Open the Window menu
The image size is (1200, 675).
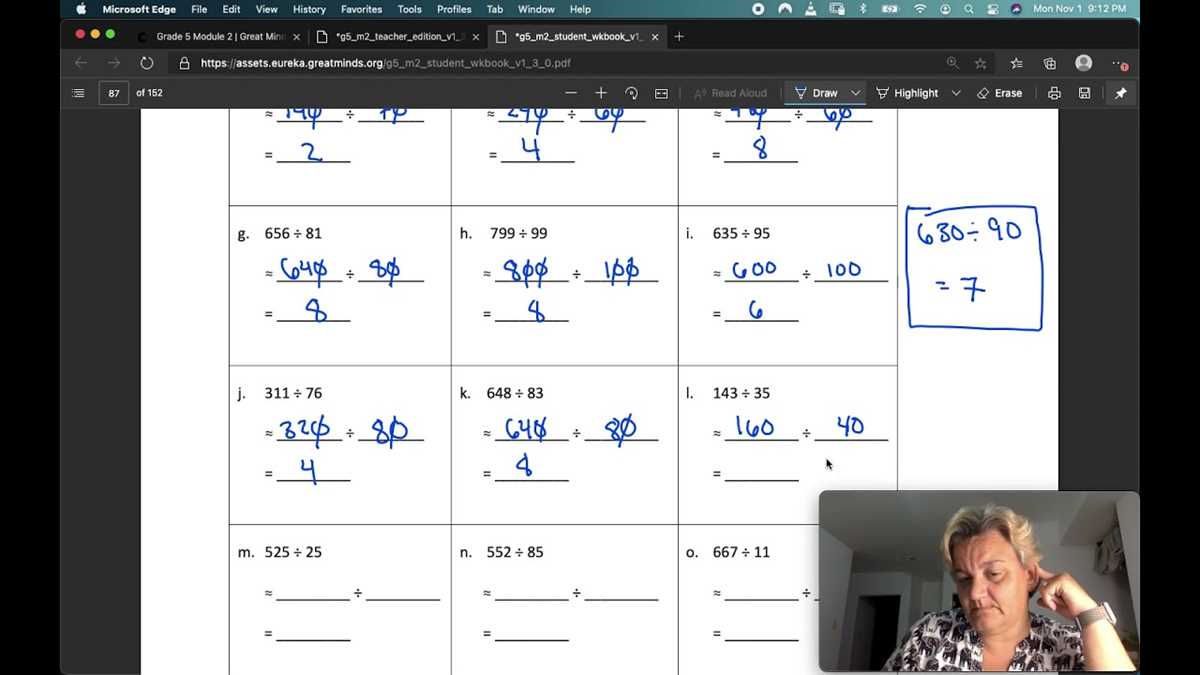pyautogui.click(x=536, y=9)
